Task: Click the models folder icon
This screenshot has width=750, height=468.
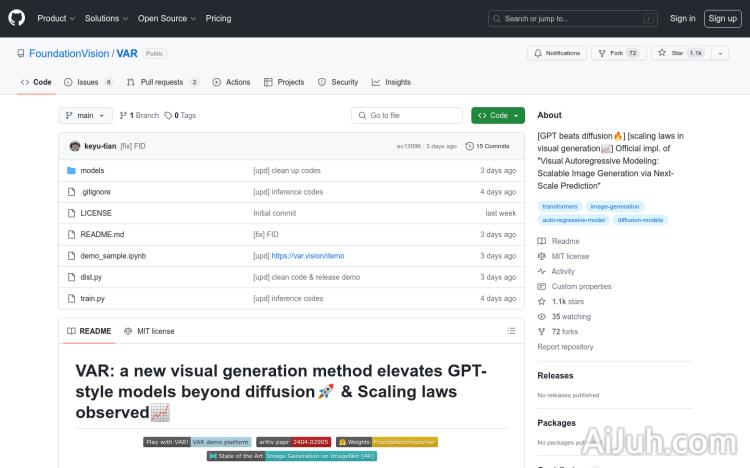Action: coord(71,171)
